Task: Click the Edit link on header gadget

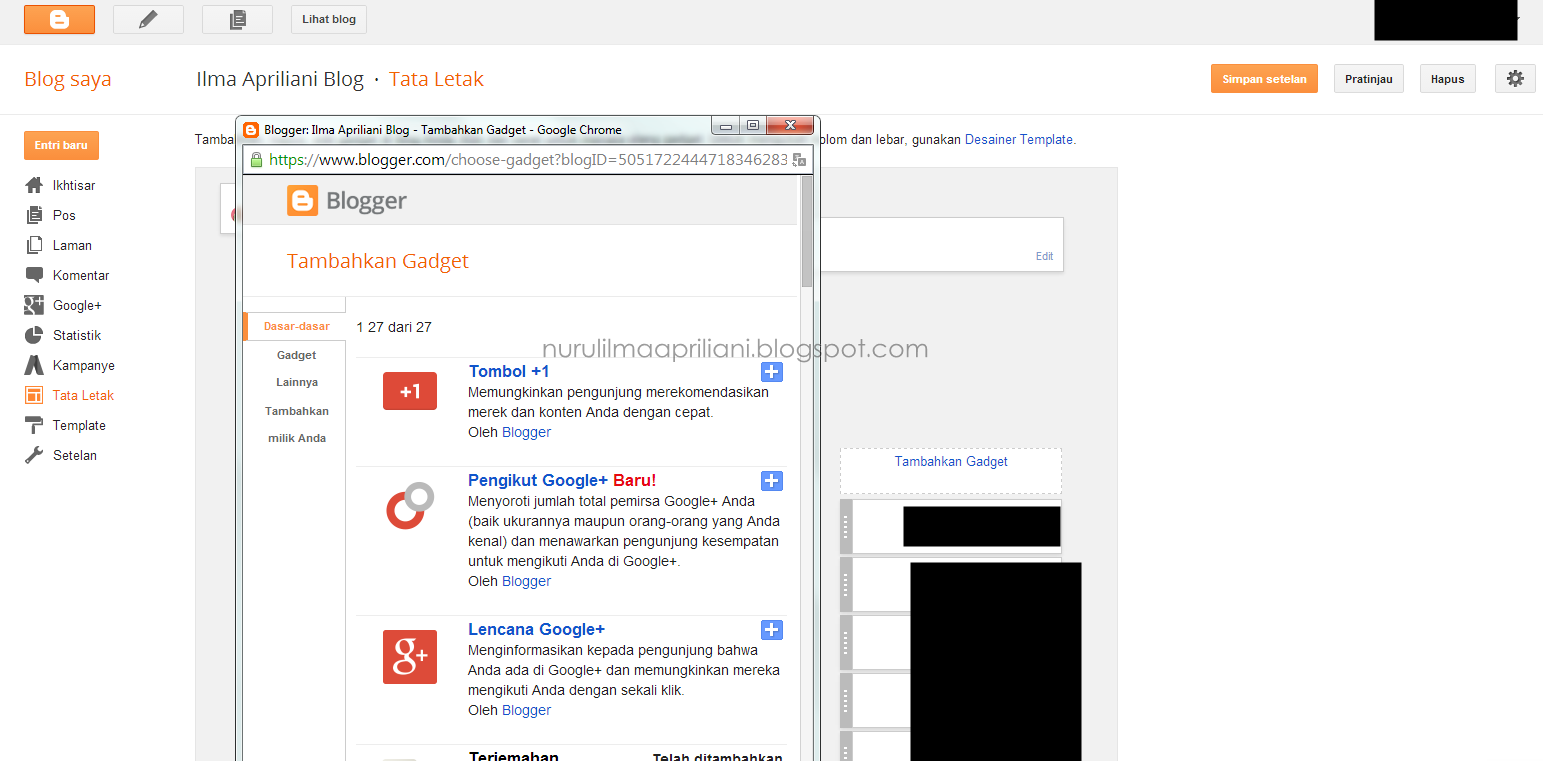Action: [1044, 256]
